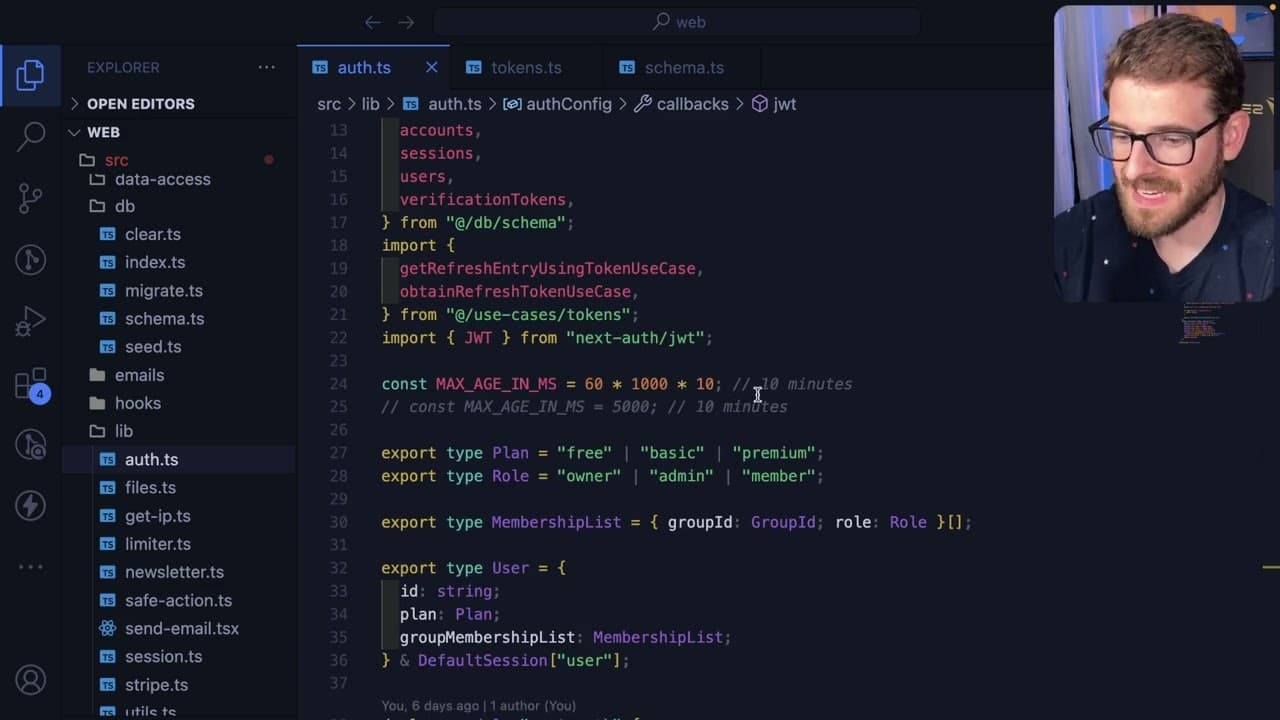This screenshot has height=720, width=1280.
Task: Open seed.ts in the file tree
Action: (x=152, y=347)
